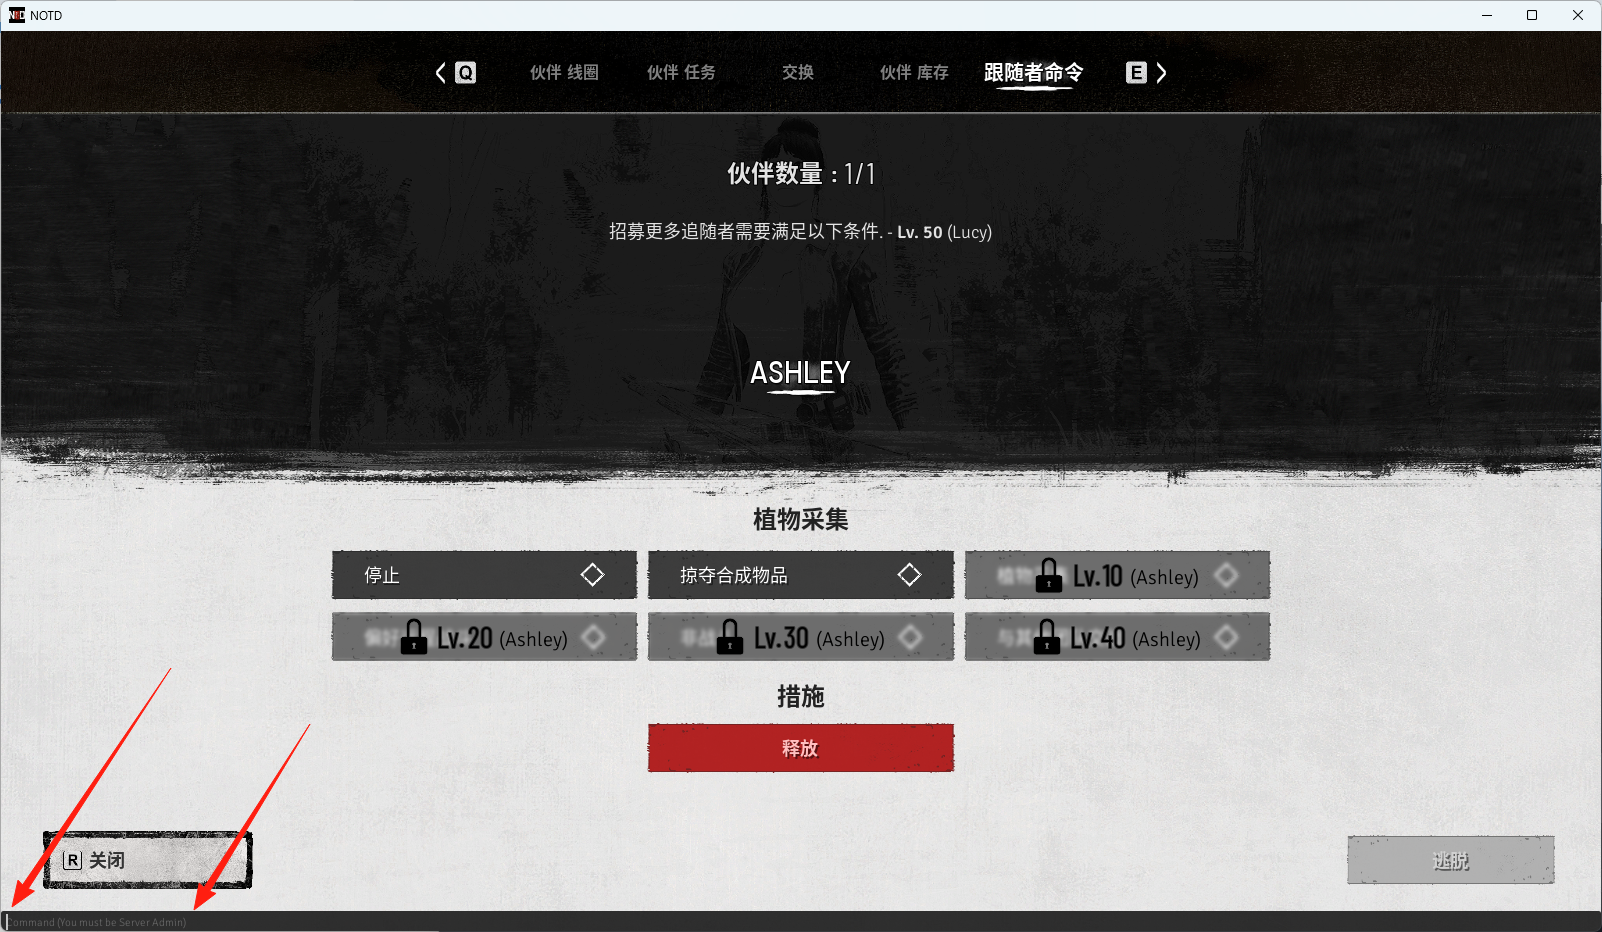Open the 伙伴 库存 tab
Screen dimensions: 1602x932
(914, 73)
